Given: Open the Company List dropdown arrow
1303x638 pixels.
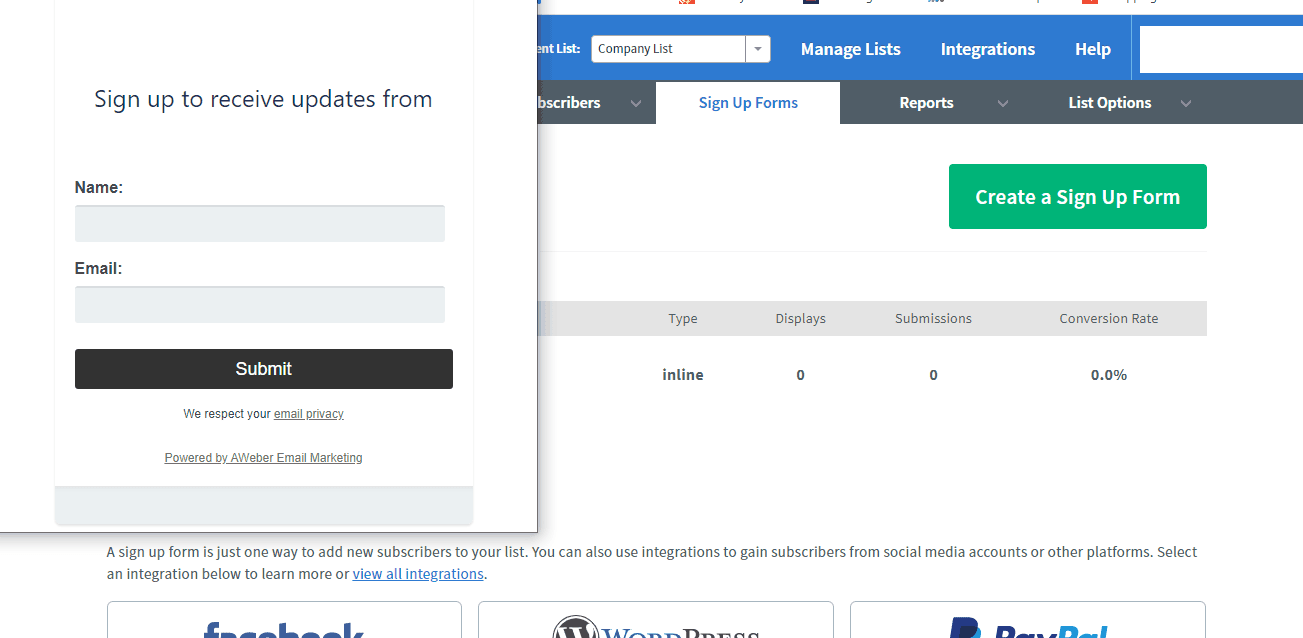Looking at the screenshot, I should pyautogui.click(x=758, y=49).
